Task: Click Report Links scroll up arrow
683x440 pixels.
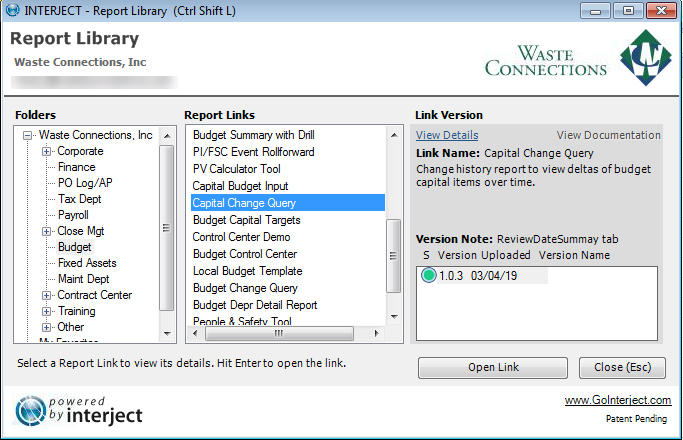Action: tap(394, 135)
